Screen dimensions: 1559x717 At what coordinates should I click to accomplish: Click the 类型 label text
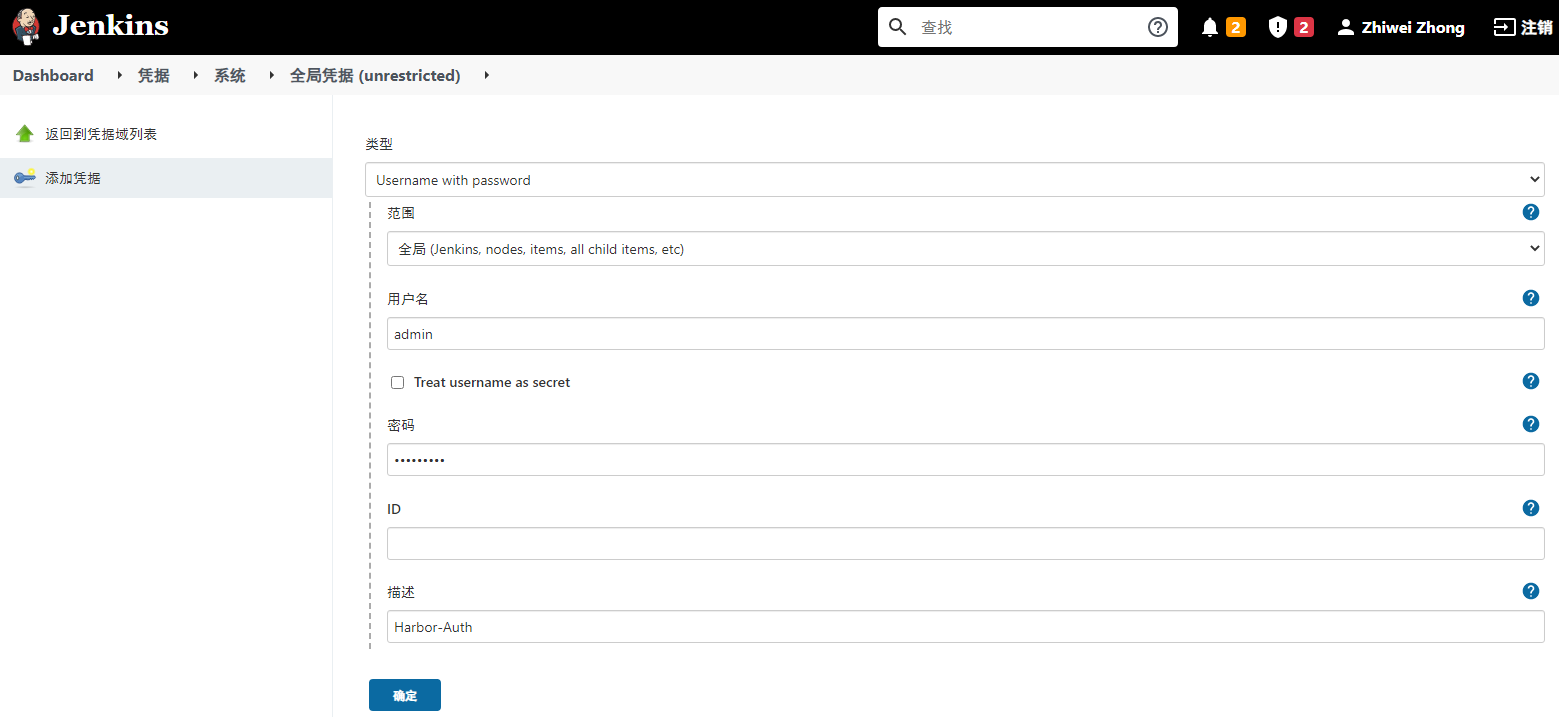379,144
